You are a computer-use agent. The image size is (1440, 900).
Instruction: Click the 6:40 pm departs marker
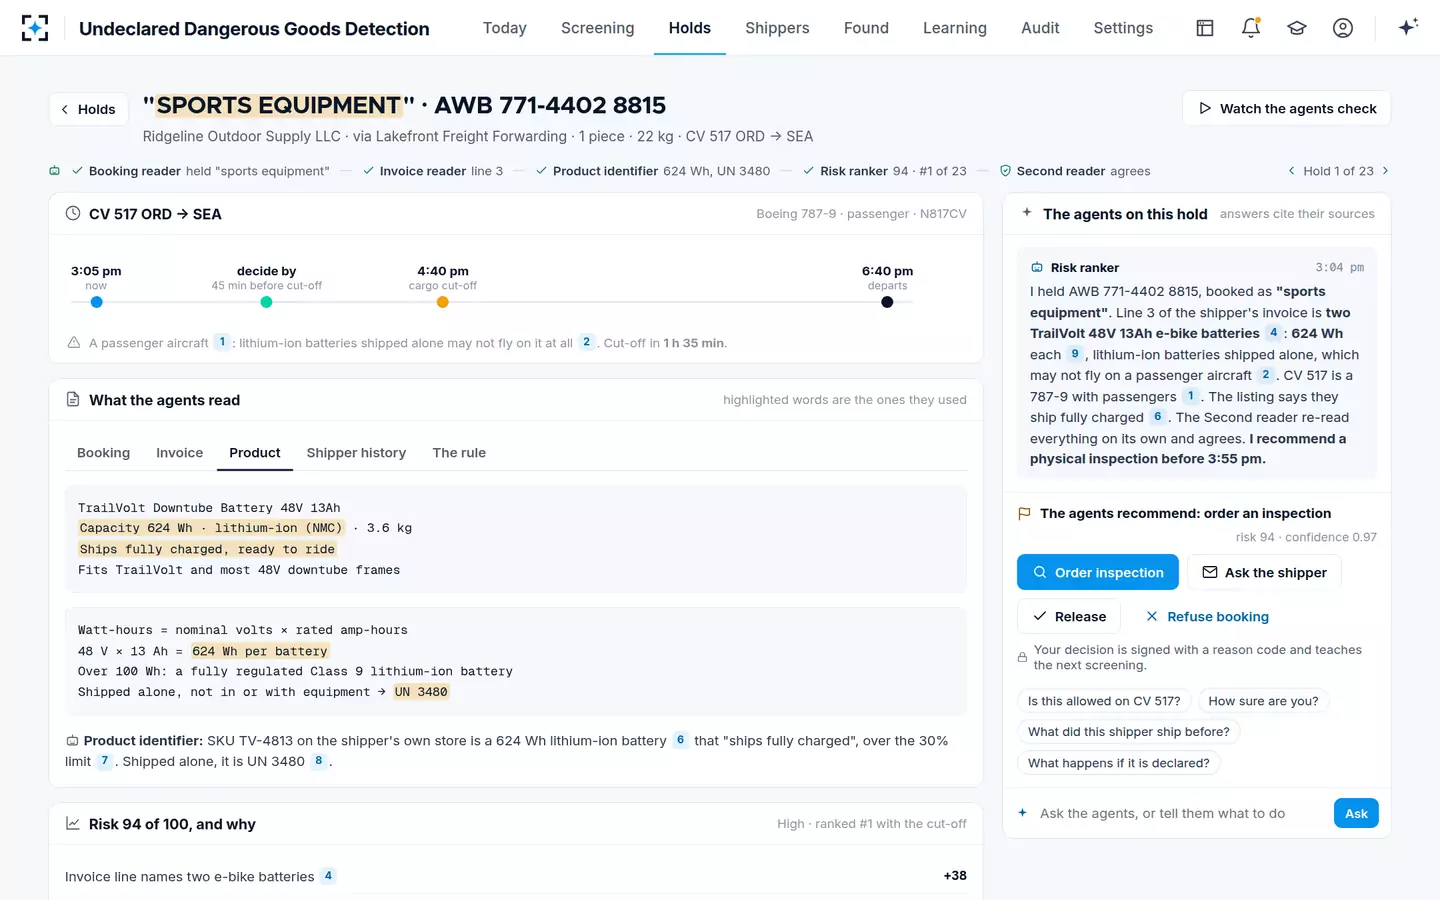tap(887, 302)
